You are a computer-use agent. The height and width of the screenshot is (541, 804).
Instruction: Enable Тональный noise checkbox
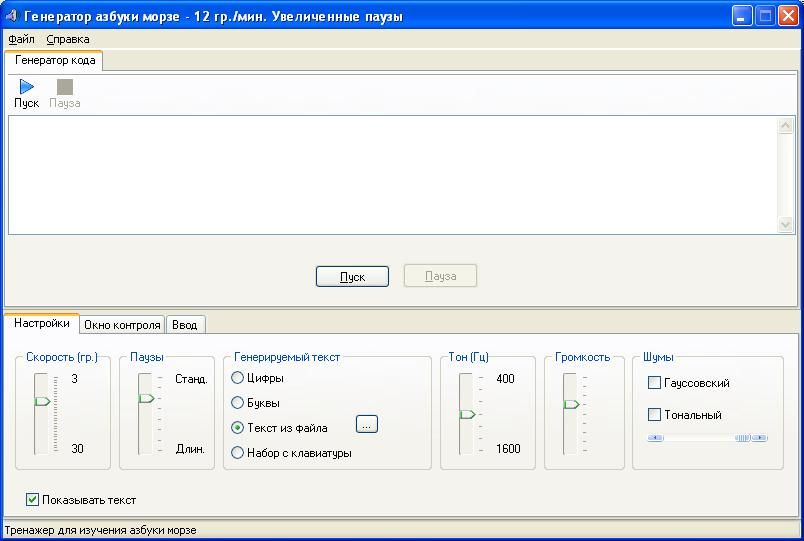(655, 415)
